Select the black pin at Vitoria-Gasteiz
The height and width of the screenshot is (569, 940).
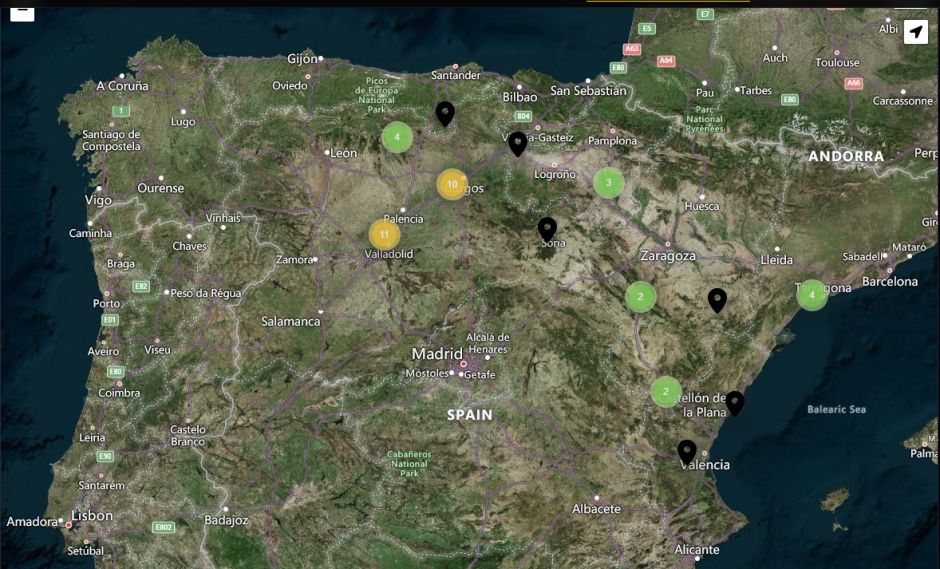coord(517,144)
